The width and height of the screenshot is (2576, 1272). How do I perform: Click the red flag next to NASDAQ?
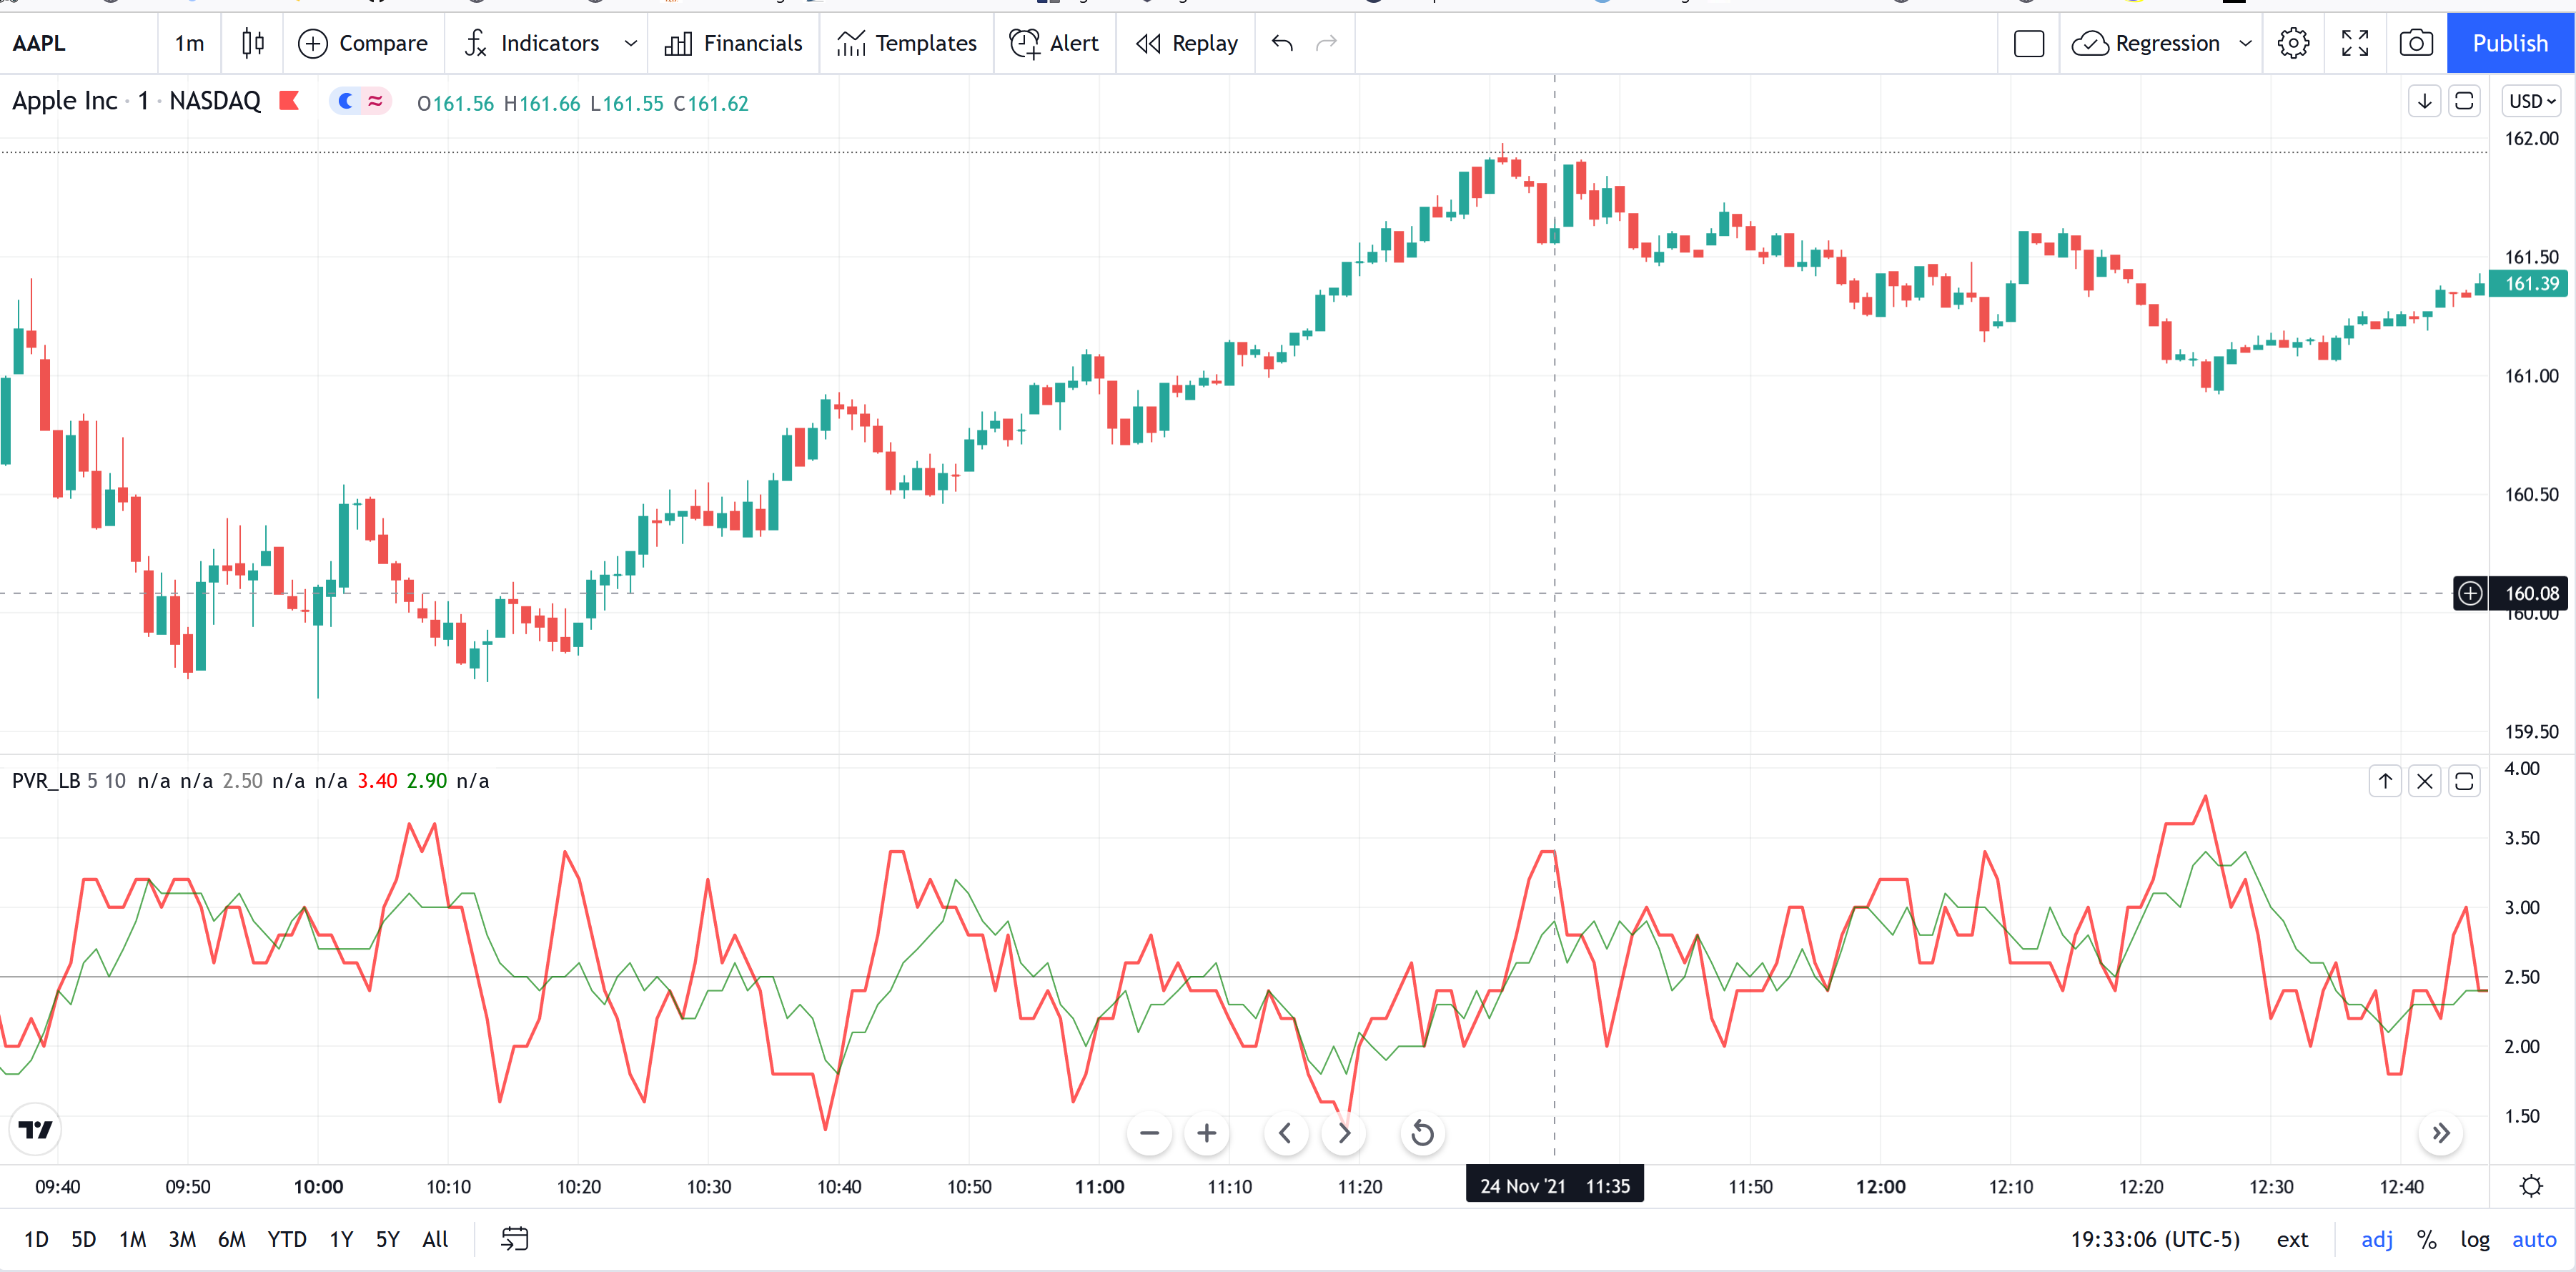click(289, 100)
